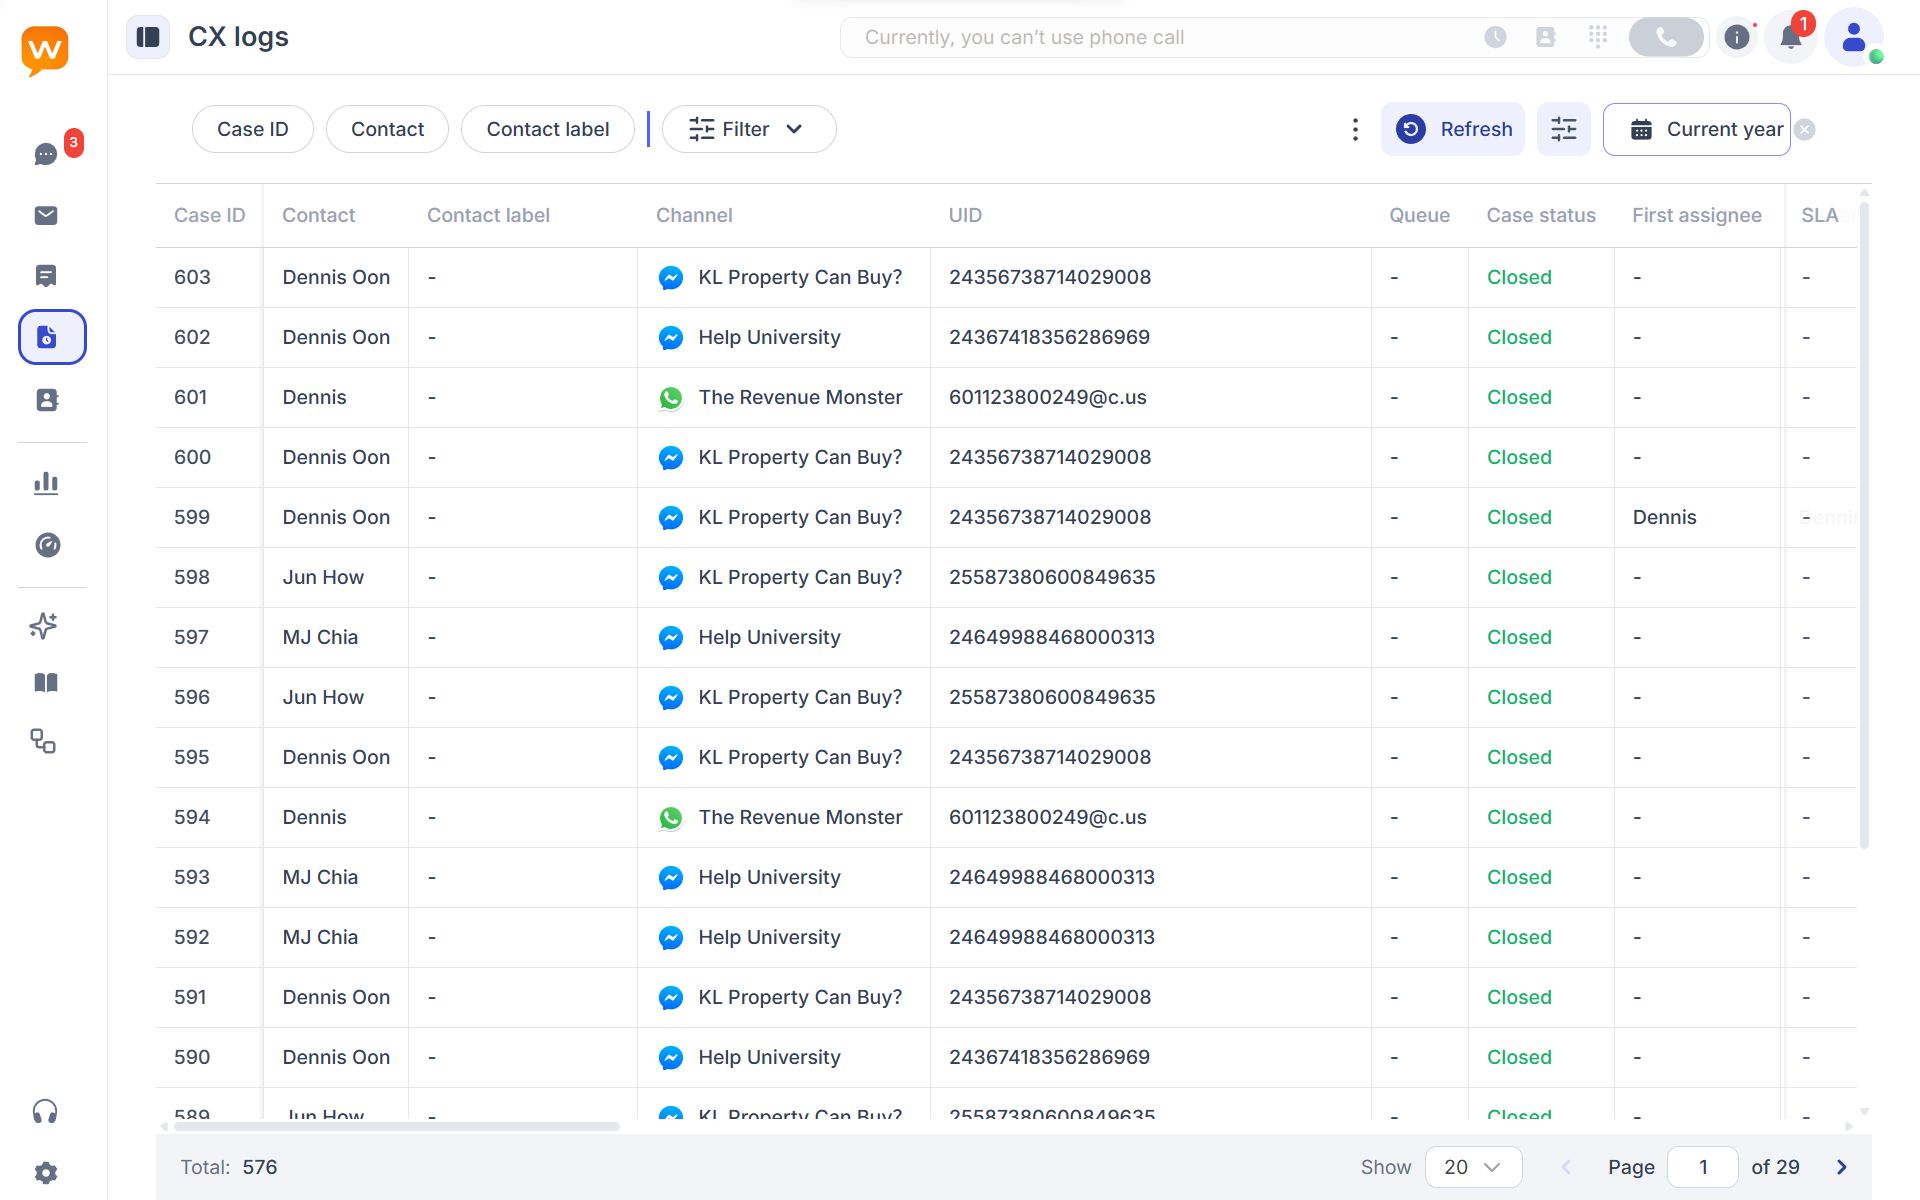1920x1200 pixels.
Task: Open the AI sparkle icon in sidebar
Action: tap(44, 626)
